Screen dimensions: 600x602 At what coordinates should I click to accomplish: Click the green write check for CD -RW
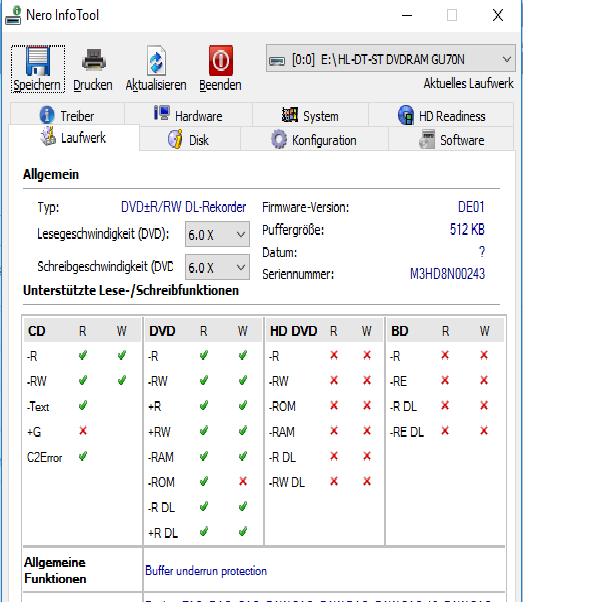[122, 380]
